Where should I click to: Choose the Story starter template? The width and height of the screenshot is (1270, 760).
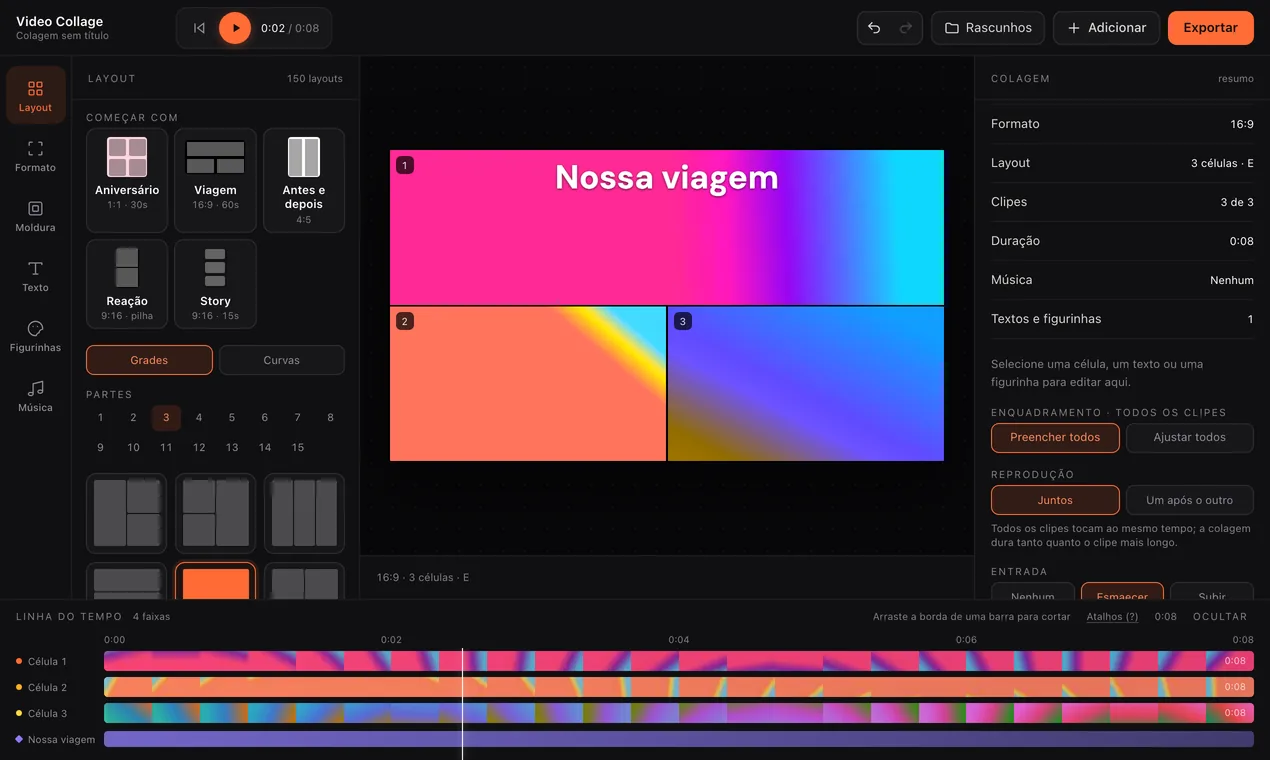(215, 284)
